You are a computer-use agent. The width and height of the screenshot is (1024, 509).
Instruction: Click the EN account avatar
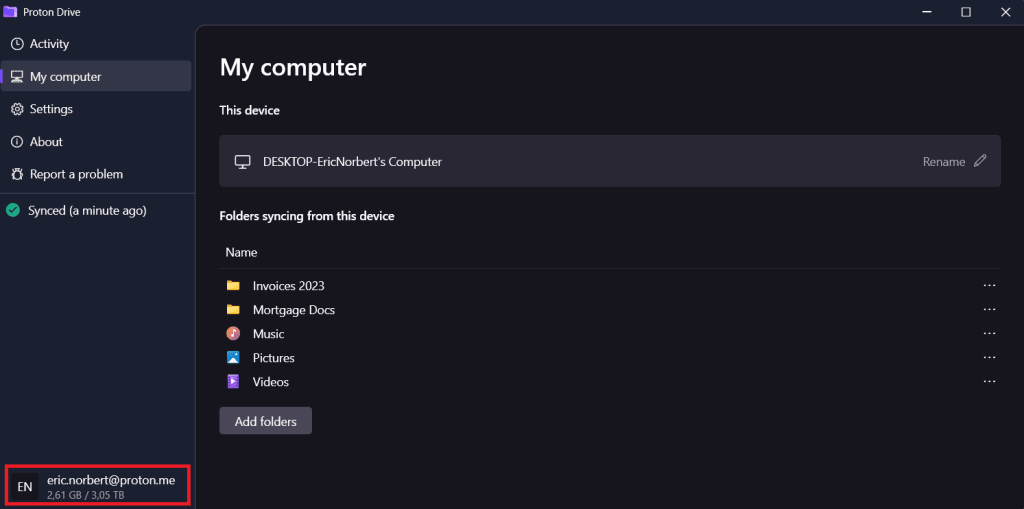pos(25,486)
